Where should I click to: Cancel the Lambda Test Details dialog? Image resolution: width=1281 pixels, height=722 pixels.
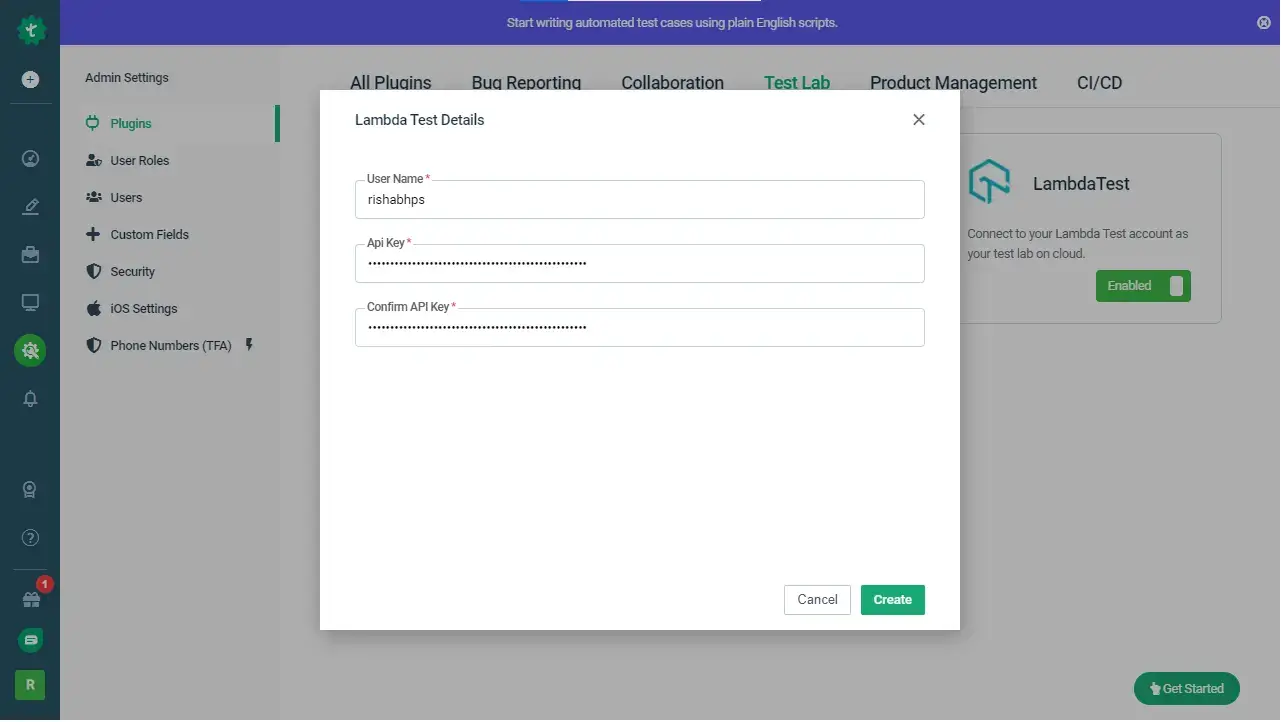click(x=816, y=599)
